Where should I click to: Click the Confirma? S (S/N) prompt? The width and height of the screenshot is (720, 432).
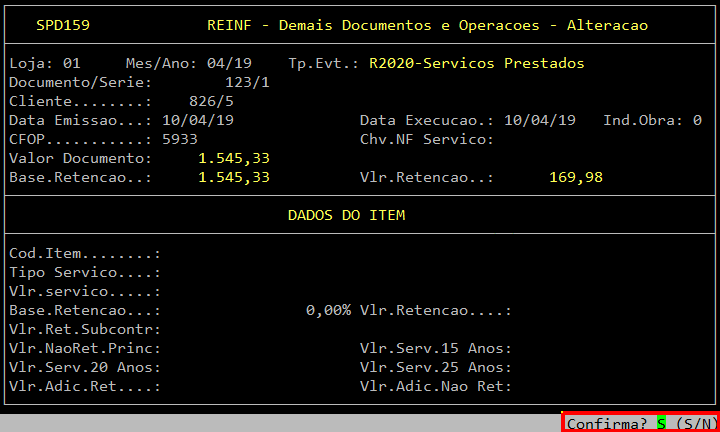[640, 423]
